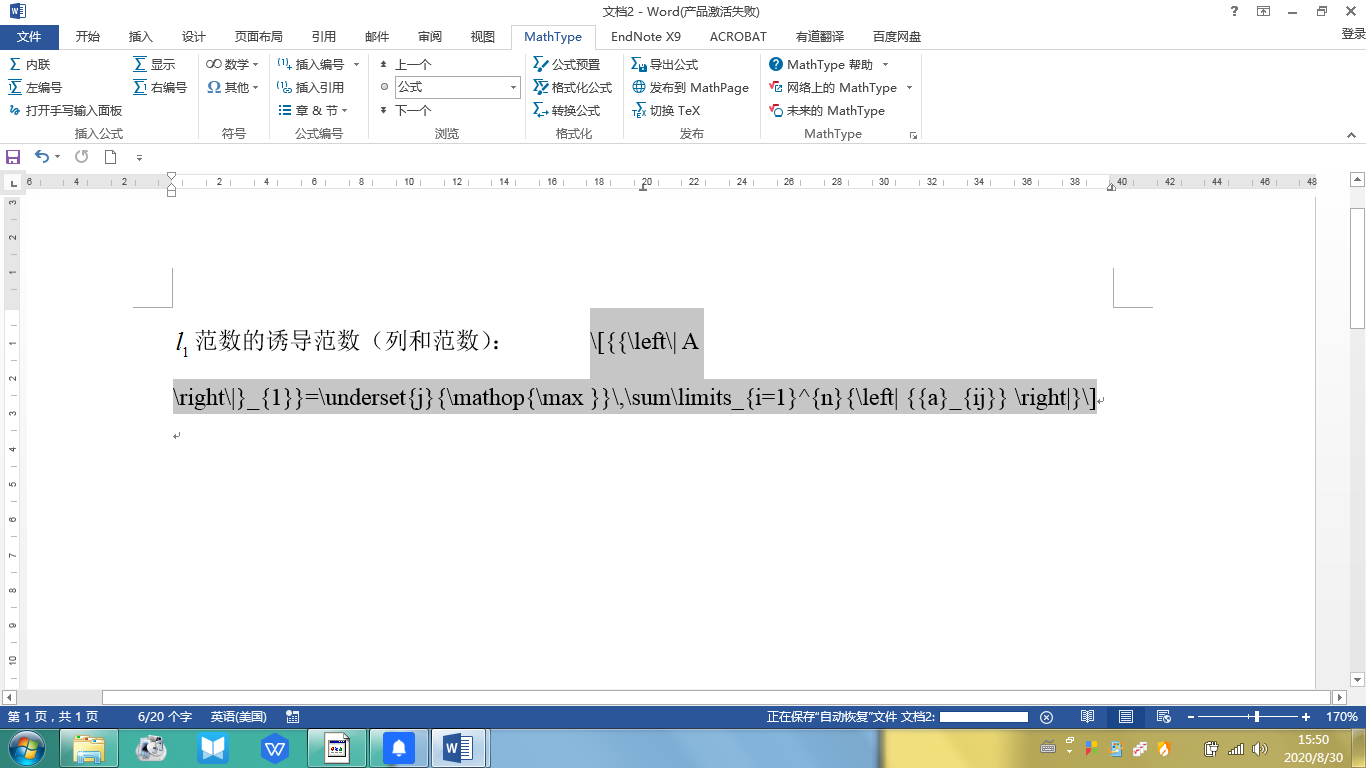1366x768 pixels.
Task: Open Word help question mark
Action: [1235, 11]
